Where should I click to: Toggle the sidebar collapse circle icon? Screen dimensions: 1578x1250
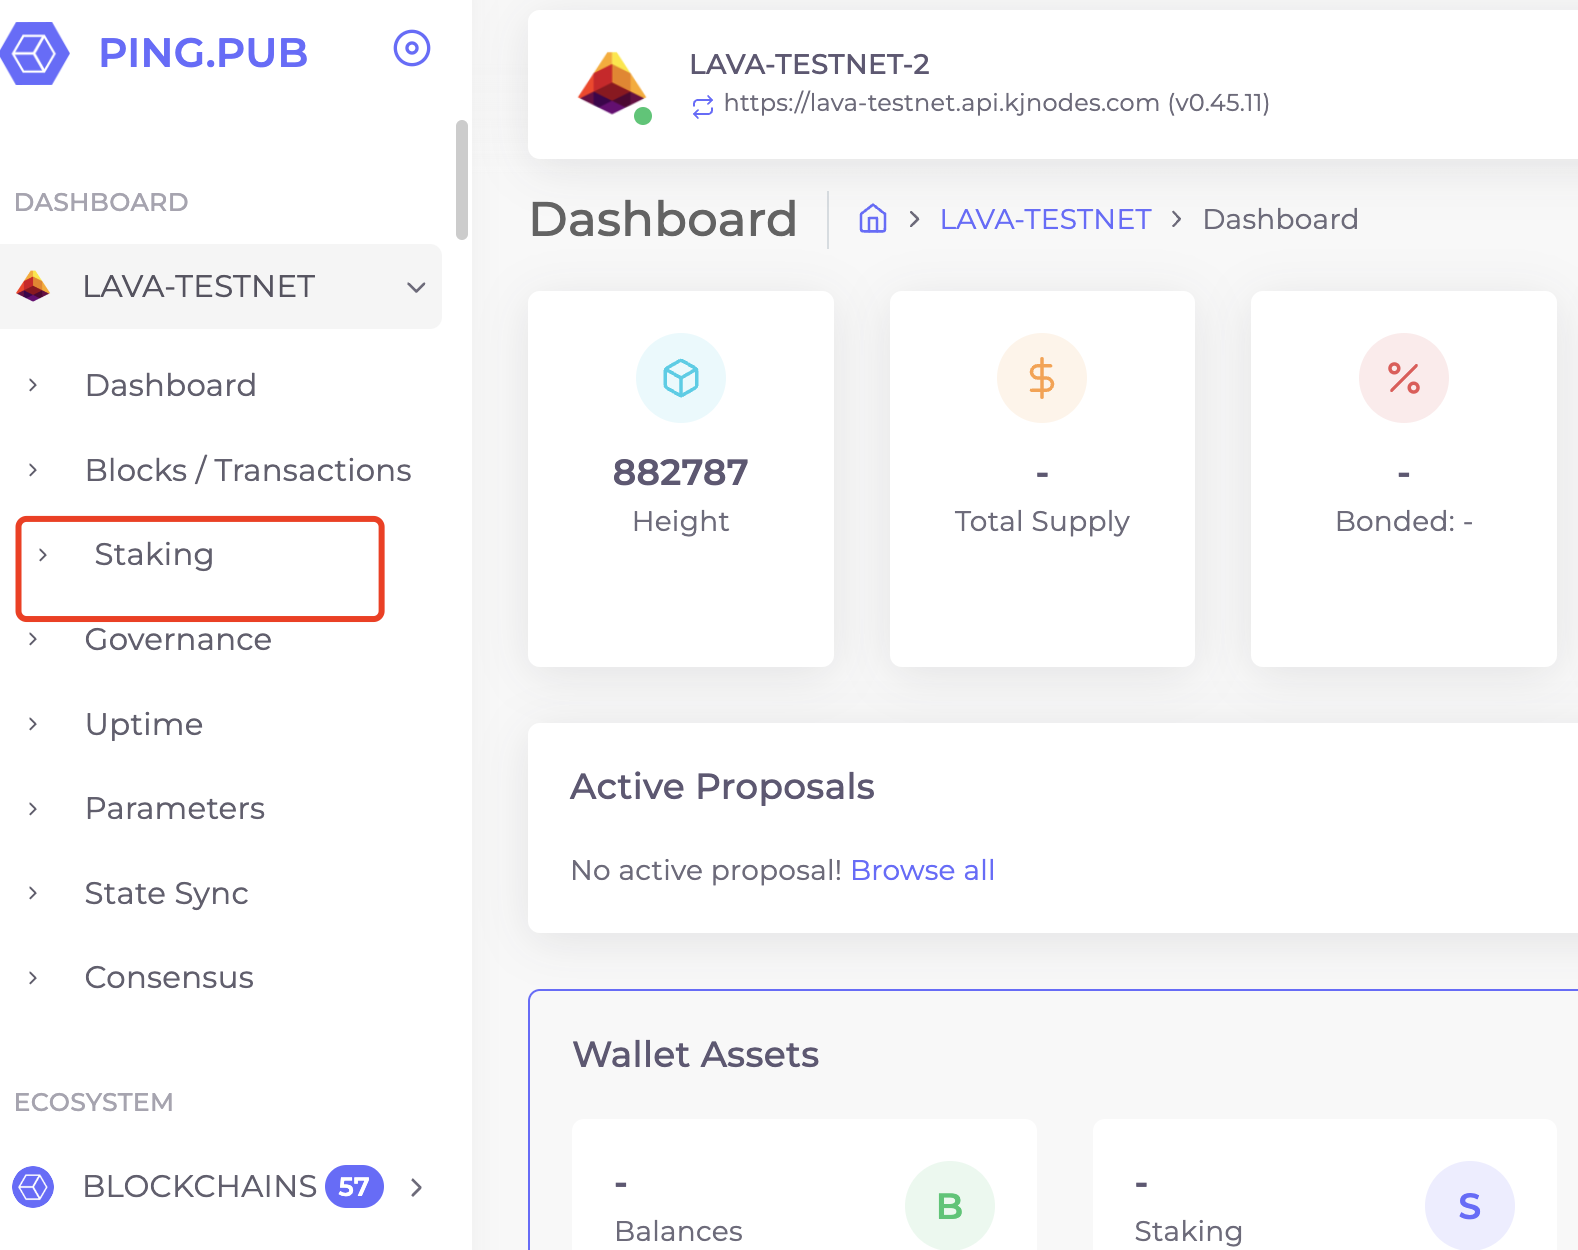412,48
